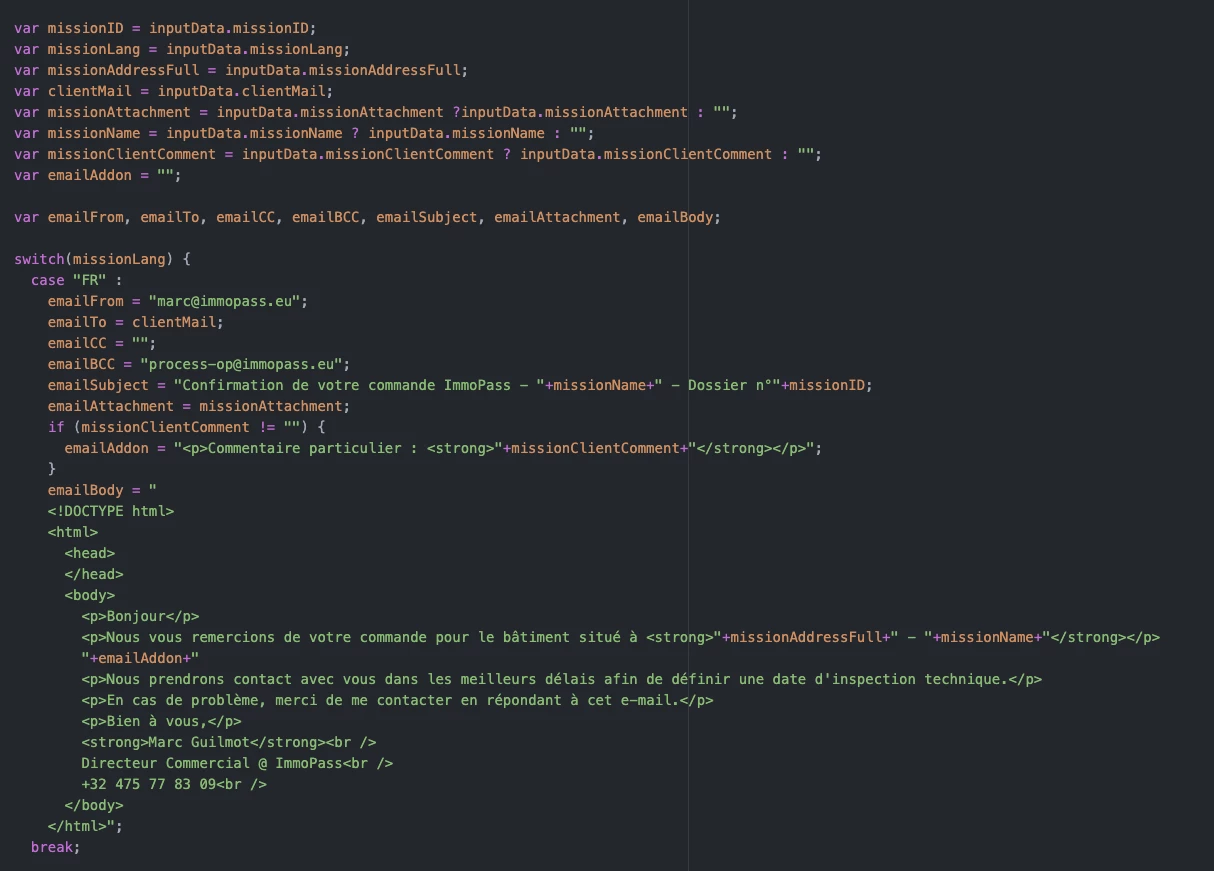Click the opening <body> tag
The image size is (1214, 871).
tap(90, 595)
